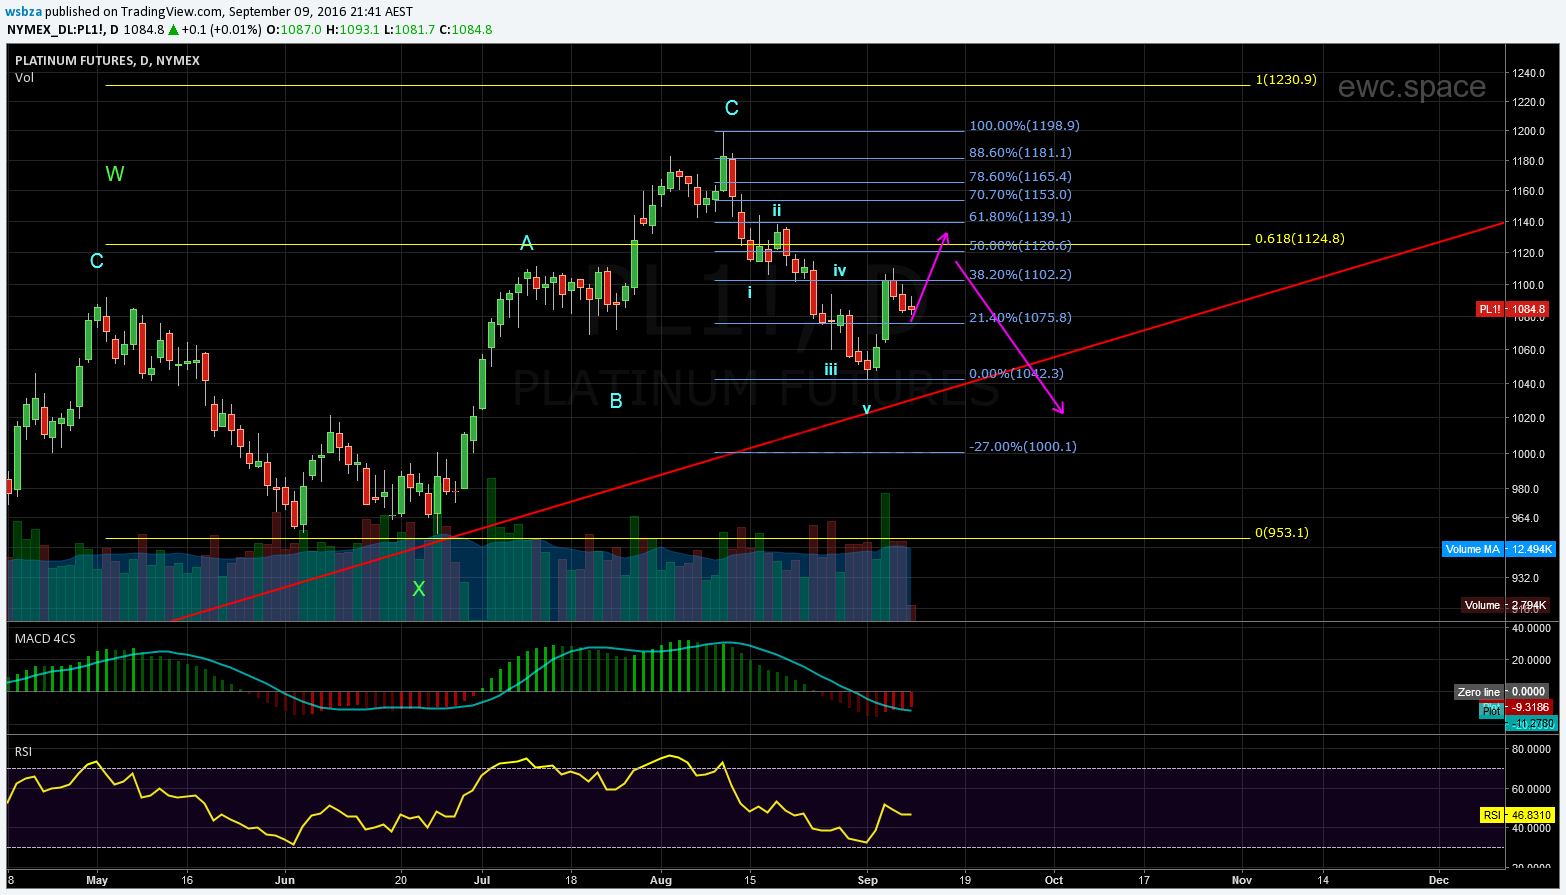Select the cyan wave C label at peak

[731, 108]
